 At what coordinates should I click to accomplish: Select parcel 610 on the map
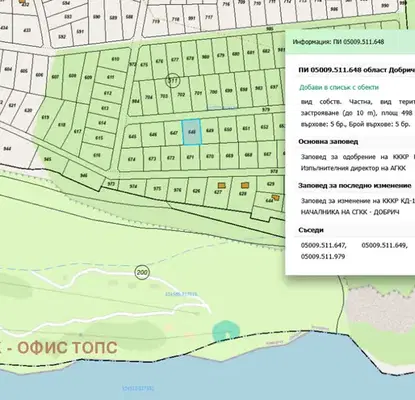pyautogui.click(x=115, y=59)
